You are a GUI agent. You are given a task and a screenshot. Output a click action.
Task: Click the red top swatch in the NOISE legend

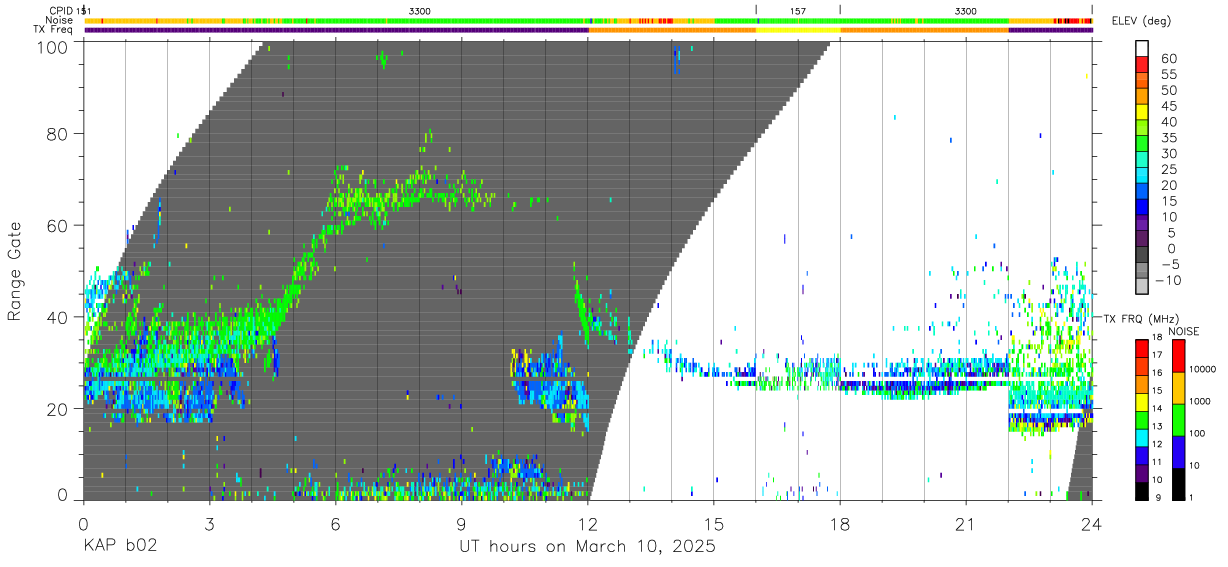1177,355
